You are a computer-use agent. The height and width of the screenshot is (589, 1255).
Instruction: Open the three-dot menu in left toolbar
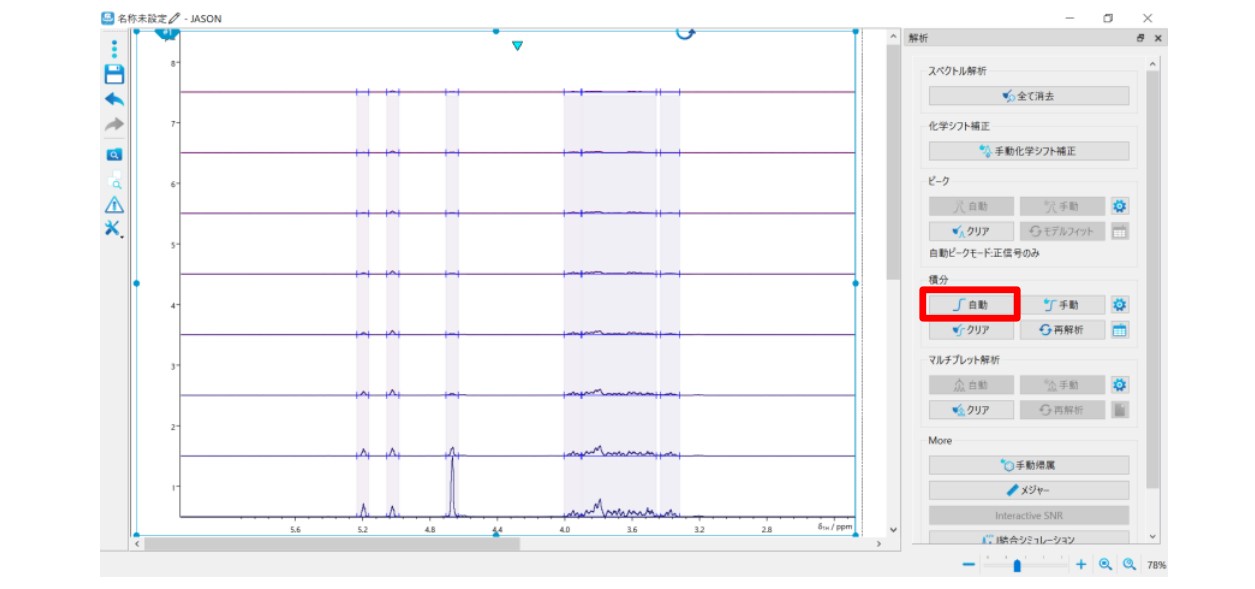pos(114,49)
